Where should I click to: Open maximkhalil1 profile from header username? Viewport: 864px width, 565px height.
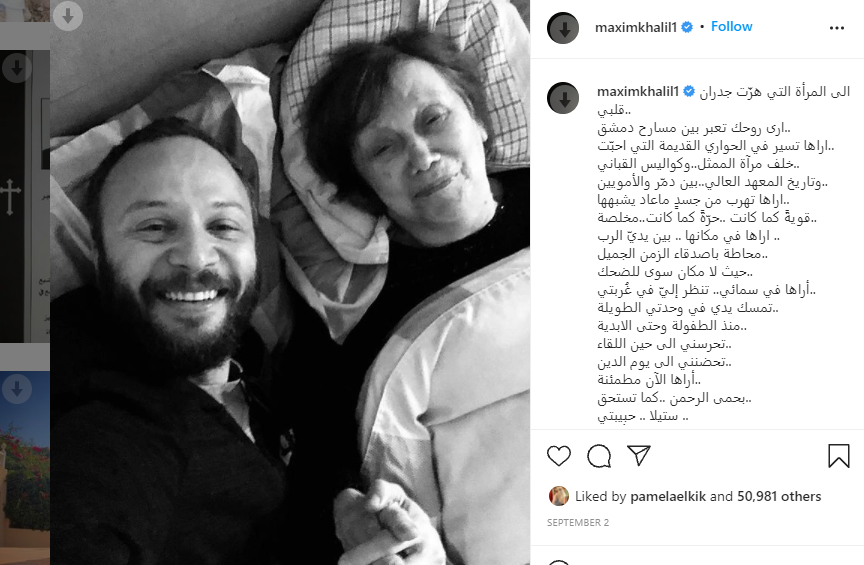click(x=635, y=28)
